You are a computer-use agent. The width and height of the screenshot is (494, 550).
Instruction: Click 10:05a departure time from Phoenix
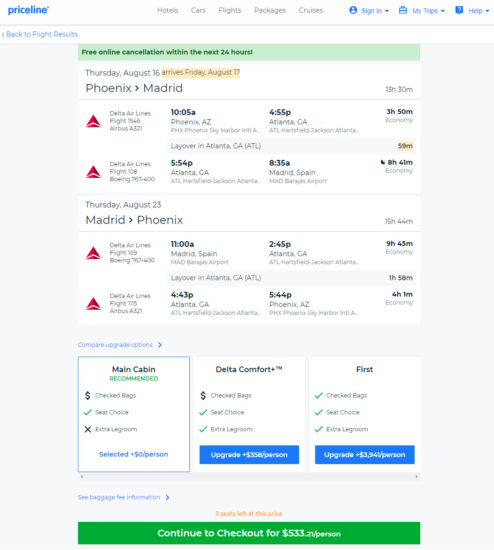click(183, 112)
